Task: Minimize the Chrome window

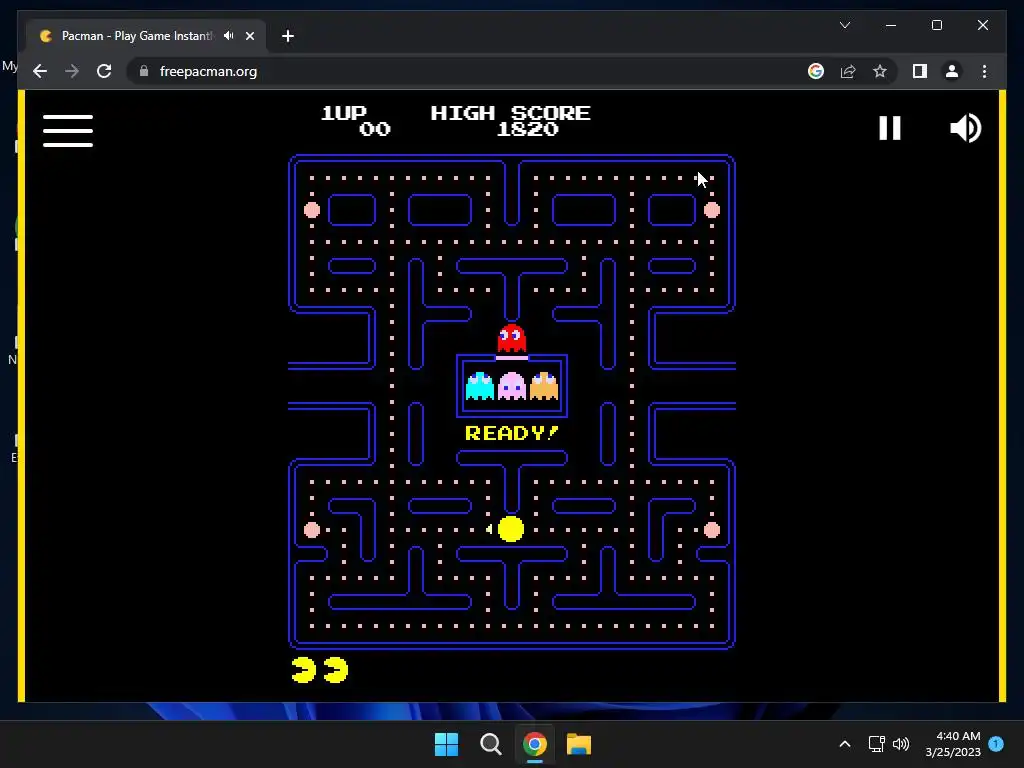Action: [x=891, y=25]
